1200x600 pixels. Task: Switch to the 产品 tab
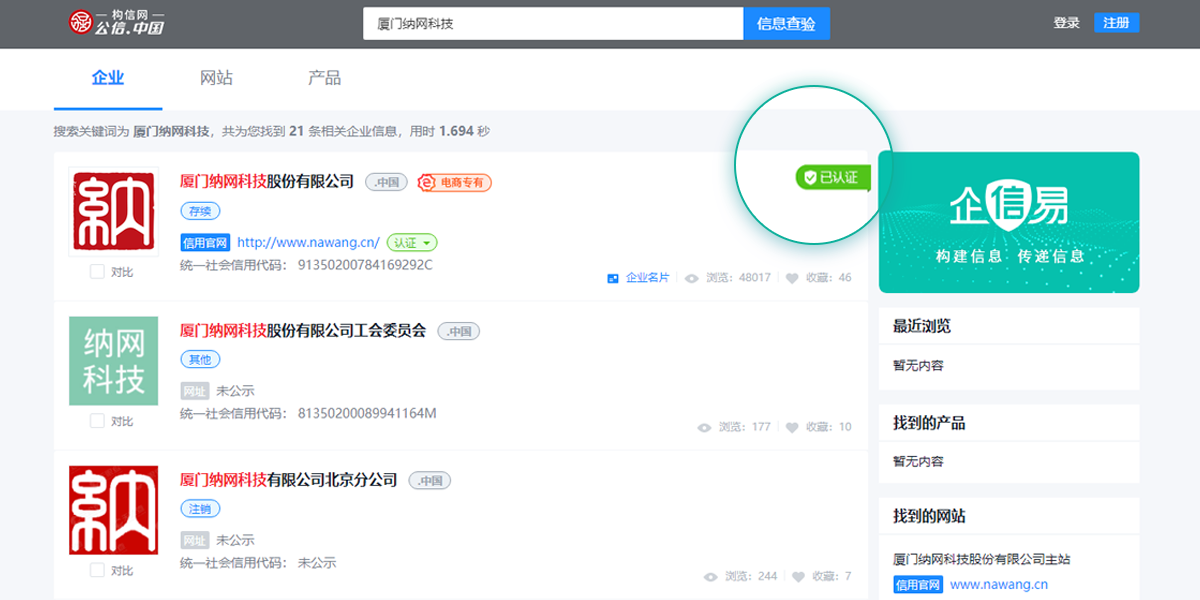coord(324,78)
